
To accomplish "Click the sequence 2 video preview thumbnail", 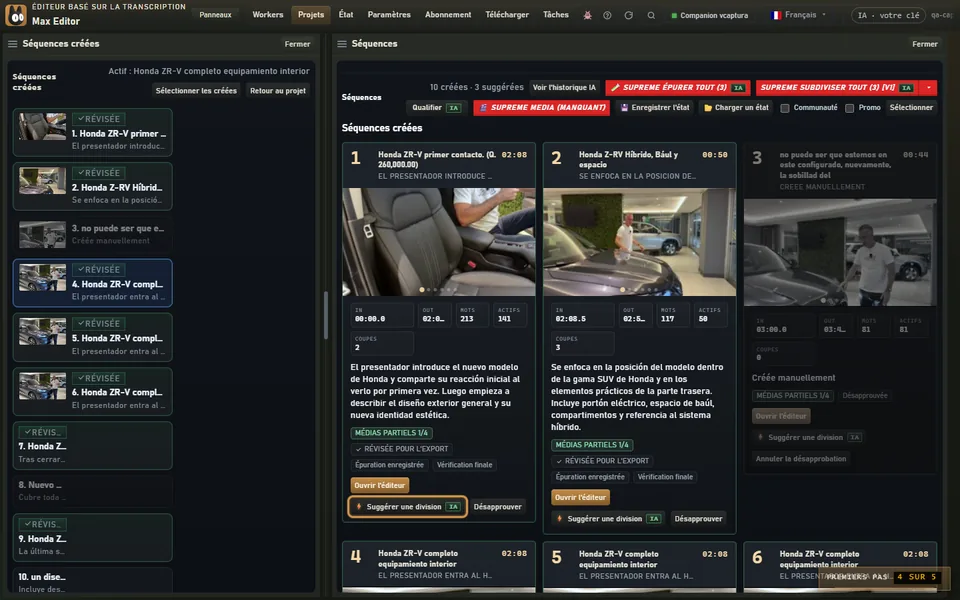I will tap(639, 242).
